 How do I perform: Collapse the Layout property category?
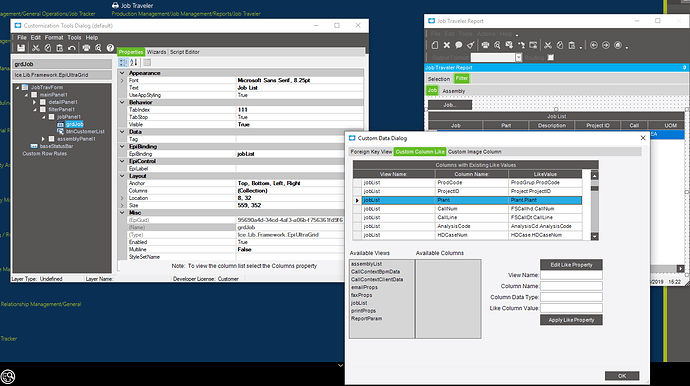(x=122, y=176)
